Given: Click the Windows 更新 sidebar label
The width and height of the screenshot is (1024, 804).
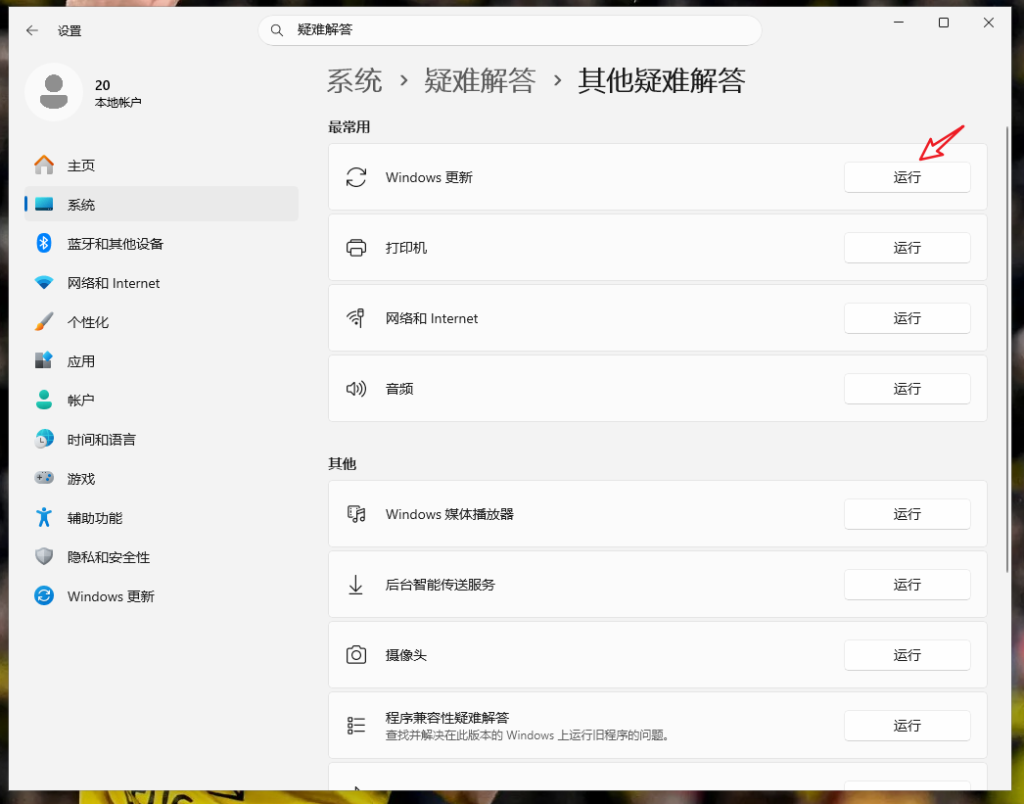Looking at the screenshot, I should pyautogui.click(x=111, y=596).
